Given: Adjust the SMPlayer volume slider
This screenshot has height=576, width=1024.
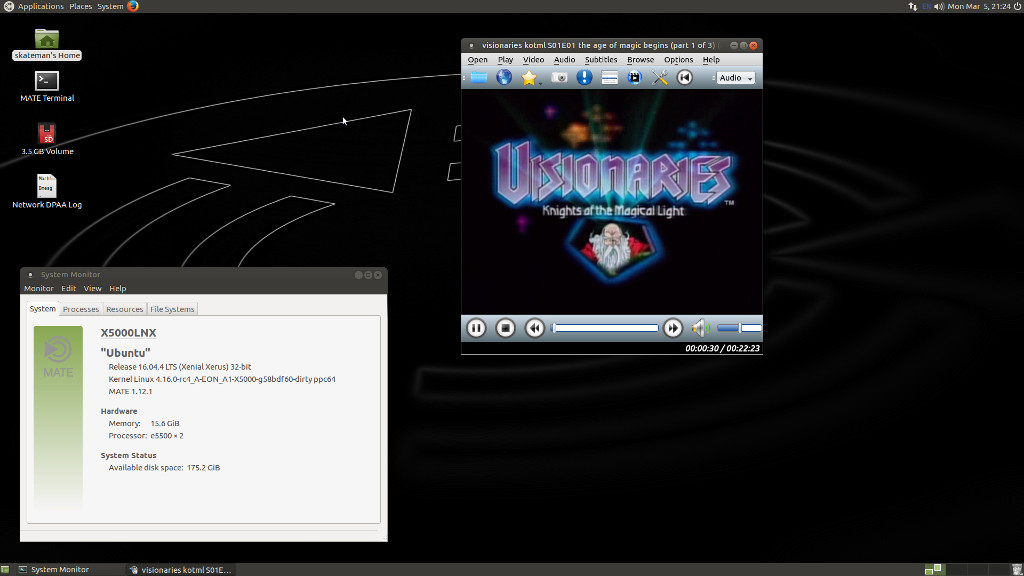Looking at the screenshot, I should click(739, 328).
